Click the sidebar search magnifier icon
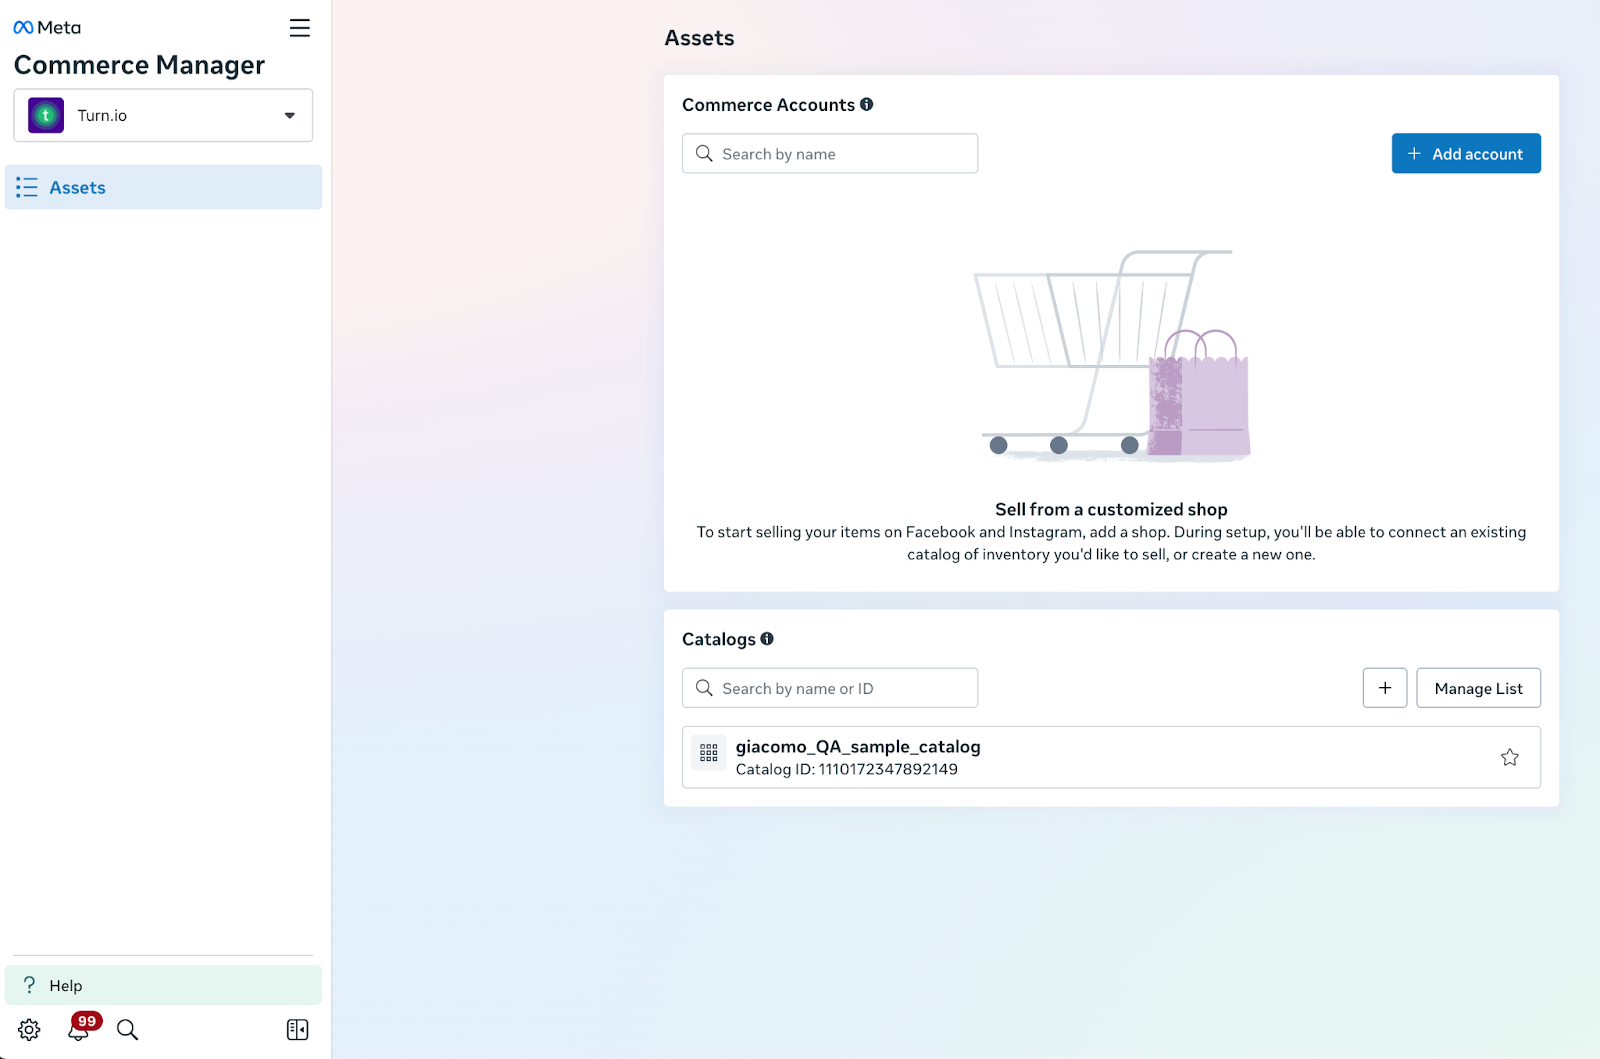1600x1059 pixels. [x=127, y=1029]
